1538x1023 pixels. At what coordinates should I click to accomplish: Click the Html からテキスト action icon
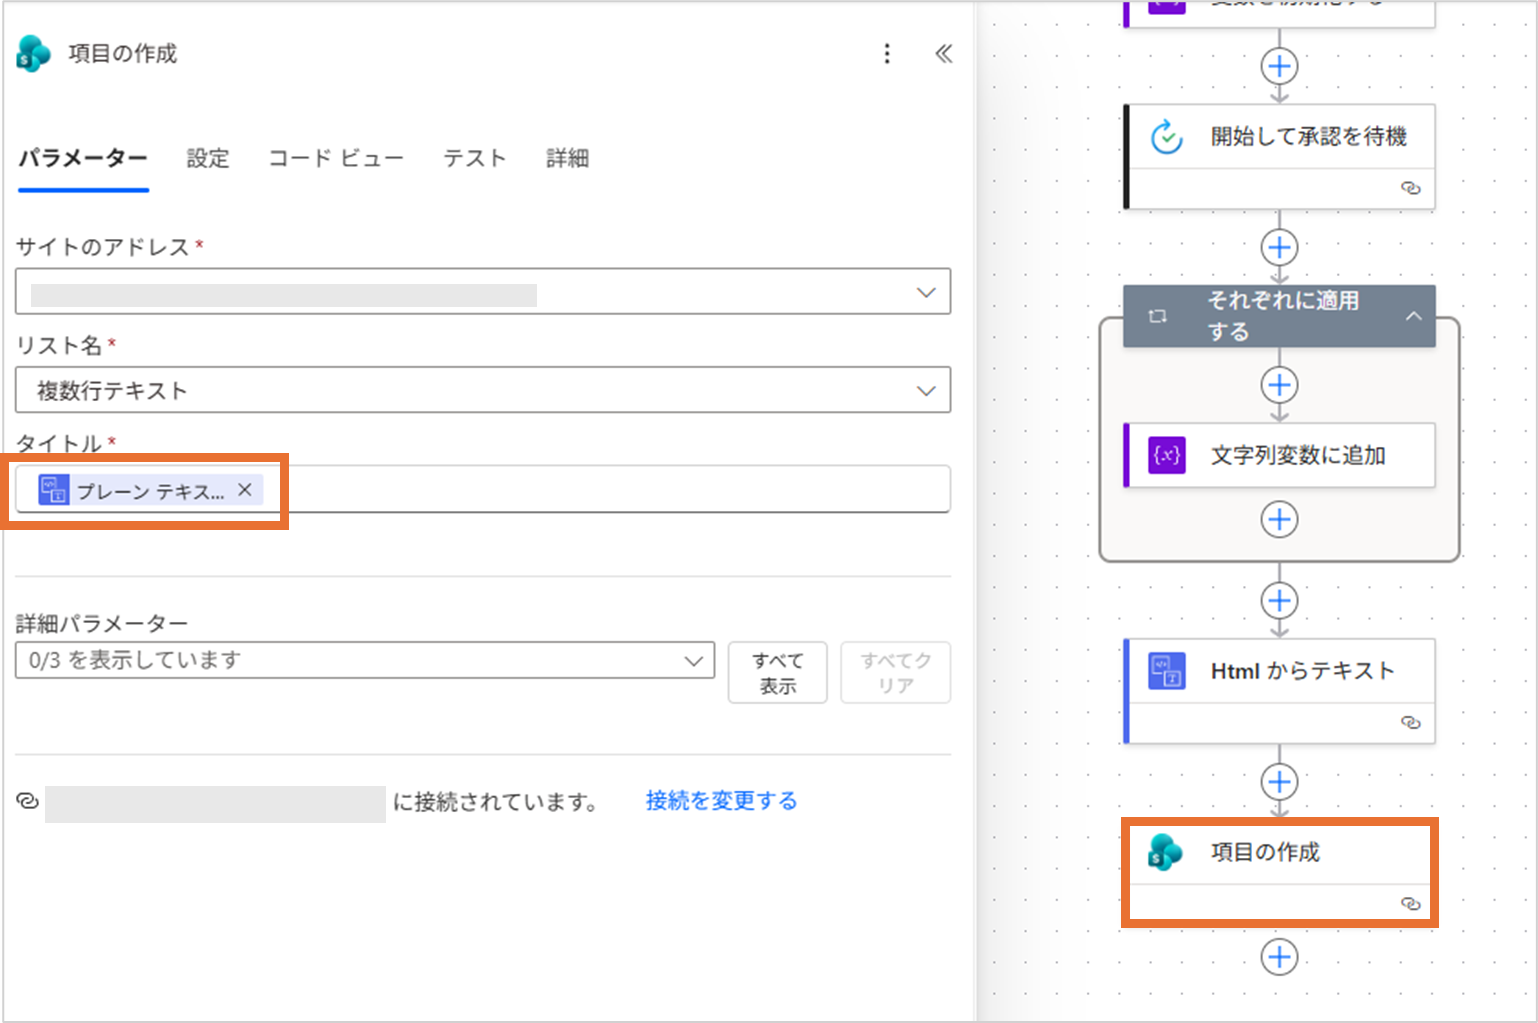[1167, 671]
